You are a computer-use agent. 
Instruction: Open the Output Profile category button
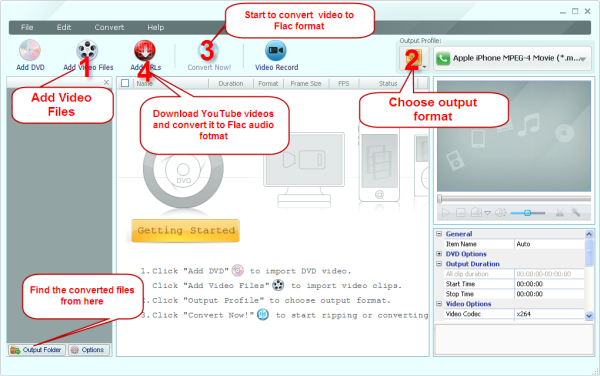point(414,59)
